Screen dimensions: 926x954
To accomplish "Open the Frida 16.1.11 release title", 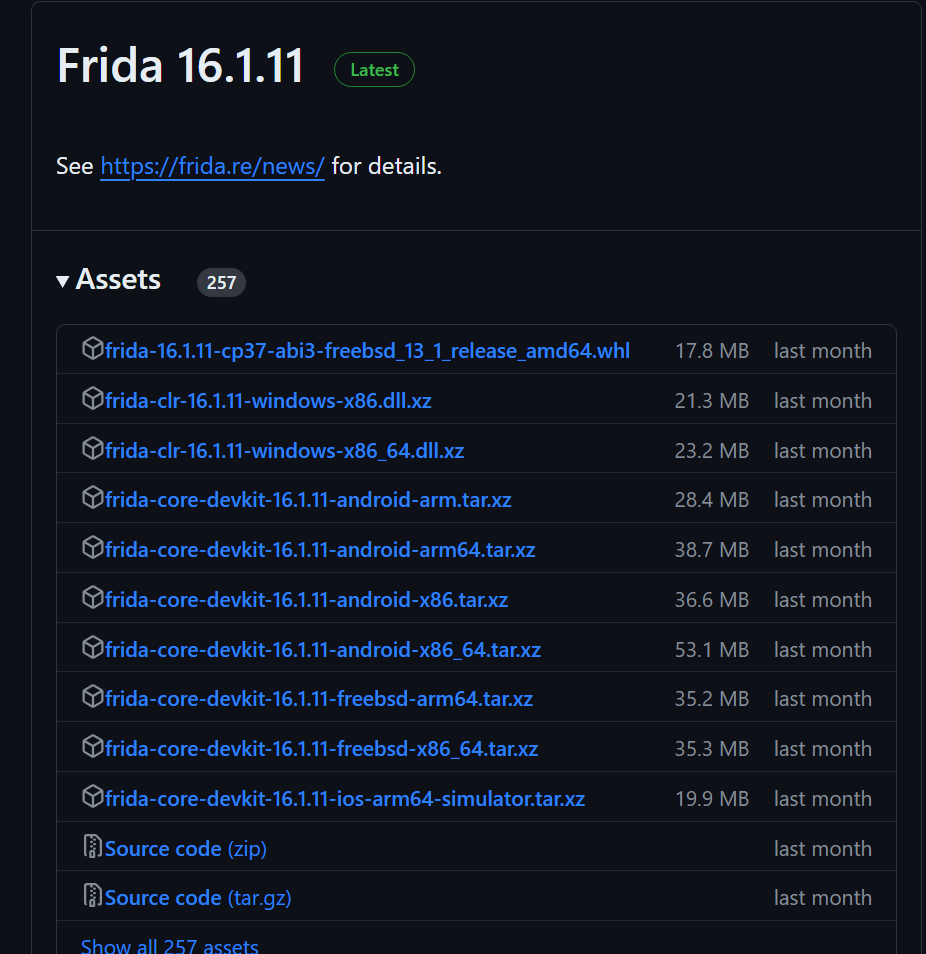I will tap(180, 66).
